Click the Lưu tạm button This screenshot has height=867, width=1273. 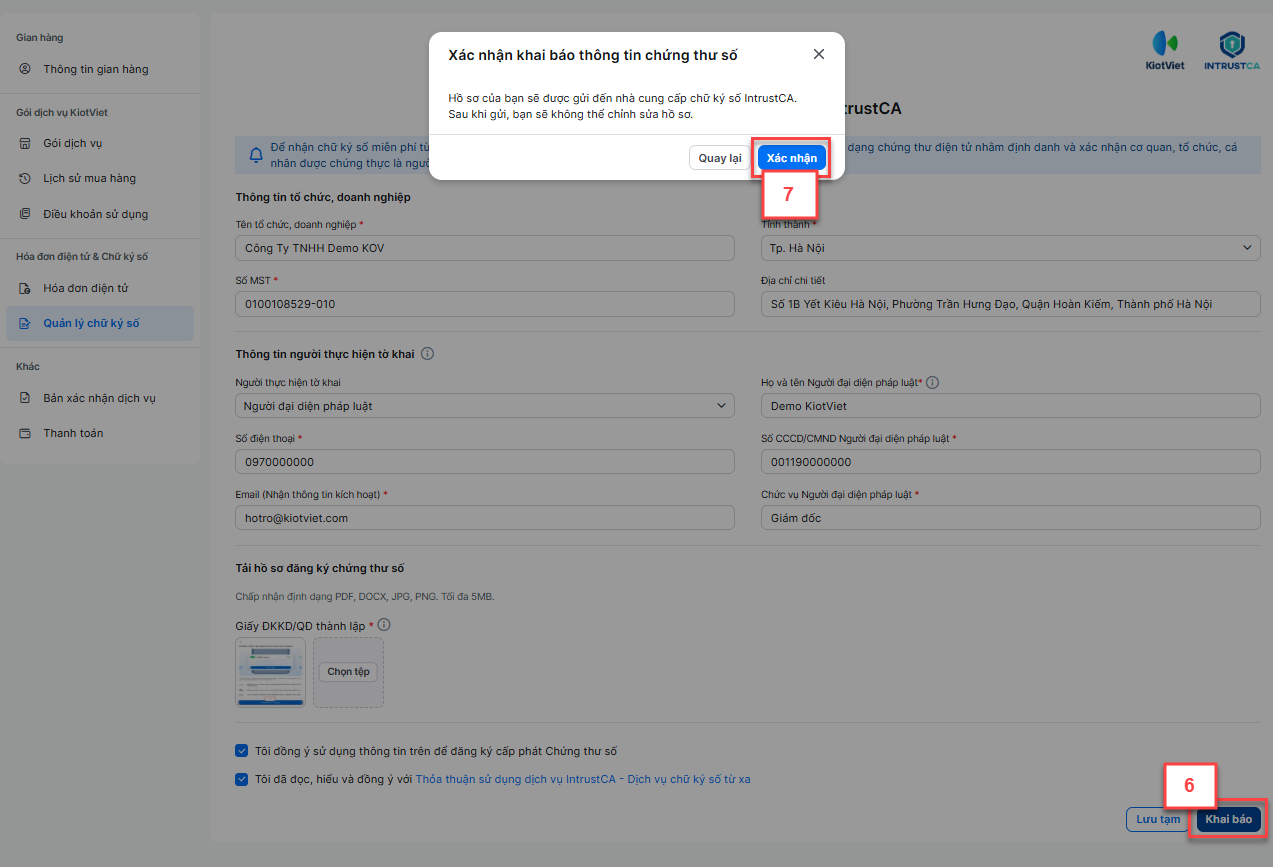click(x=1158, y=819)
